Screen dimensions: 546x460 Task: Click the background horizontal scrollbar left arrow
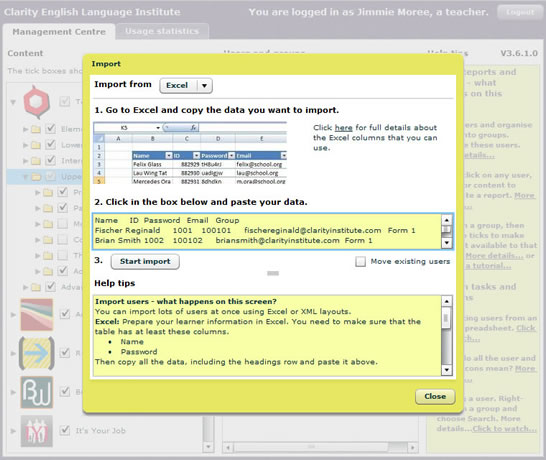point(228,447)
